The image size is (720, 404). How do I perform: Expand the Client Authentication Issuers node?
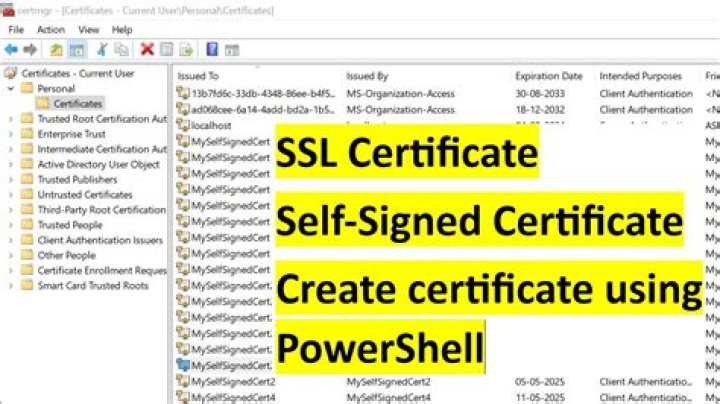[11, 240]
